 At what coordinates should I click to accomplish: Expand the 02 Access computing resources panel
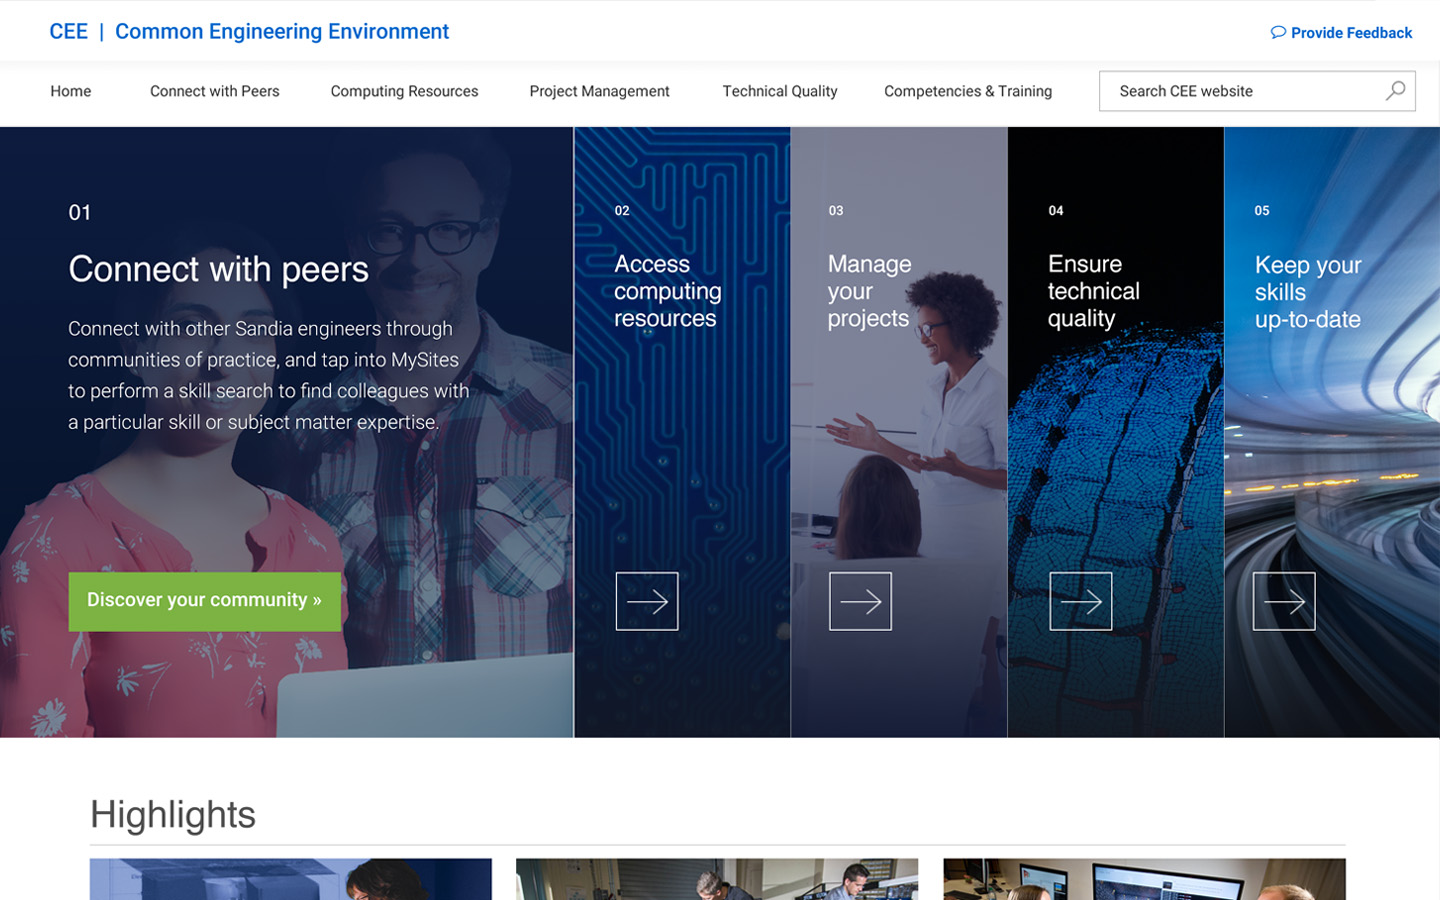coord(667,291)
